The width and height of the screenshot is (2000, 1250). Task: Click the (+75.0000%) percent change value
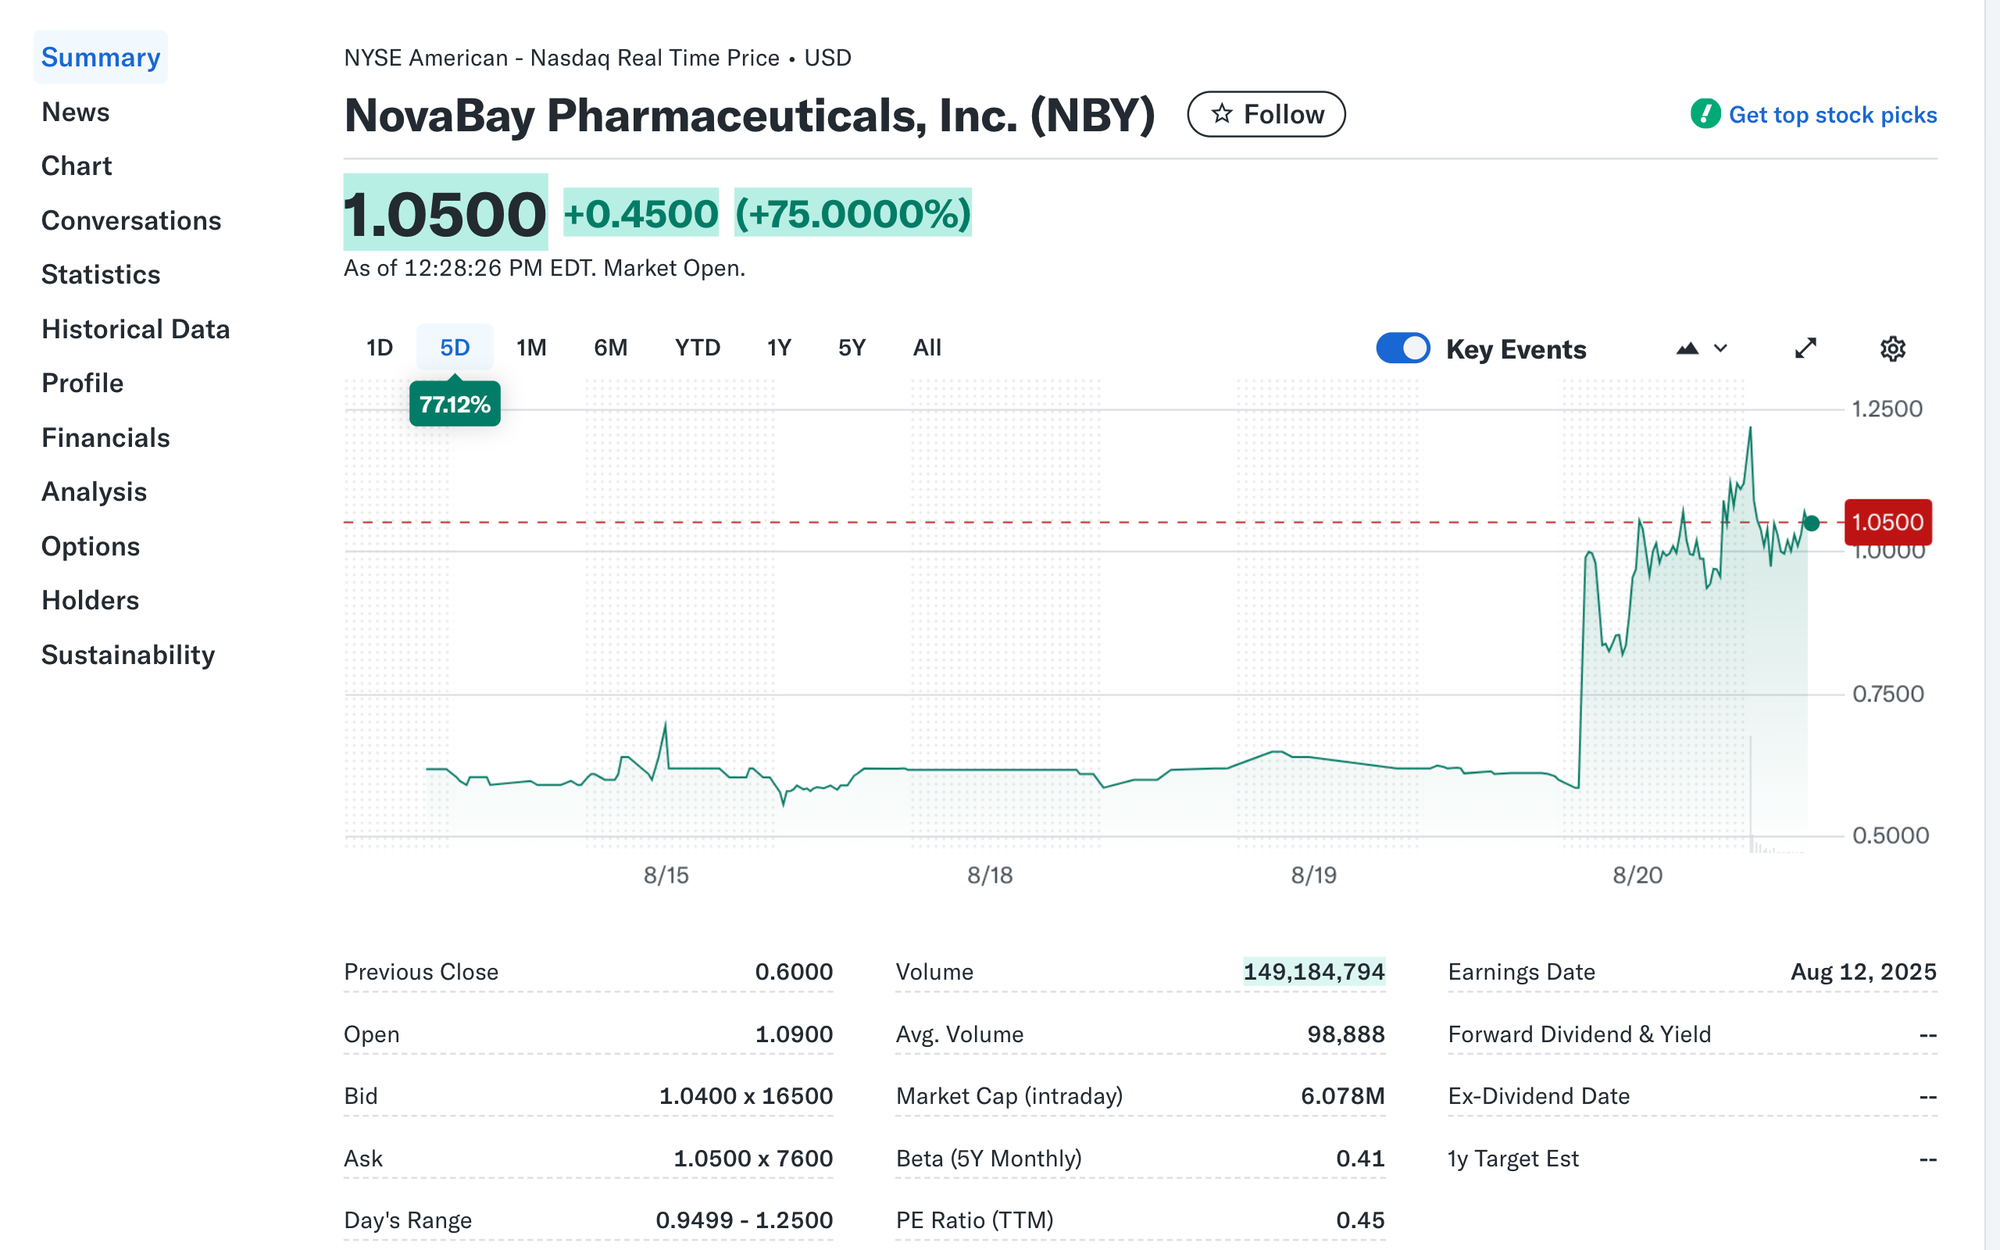point(853,213)
